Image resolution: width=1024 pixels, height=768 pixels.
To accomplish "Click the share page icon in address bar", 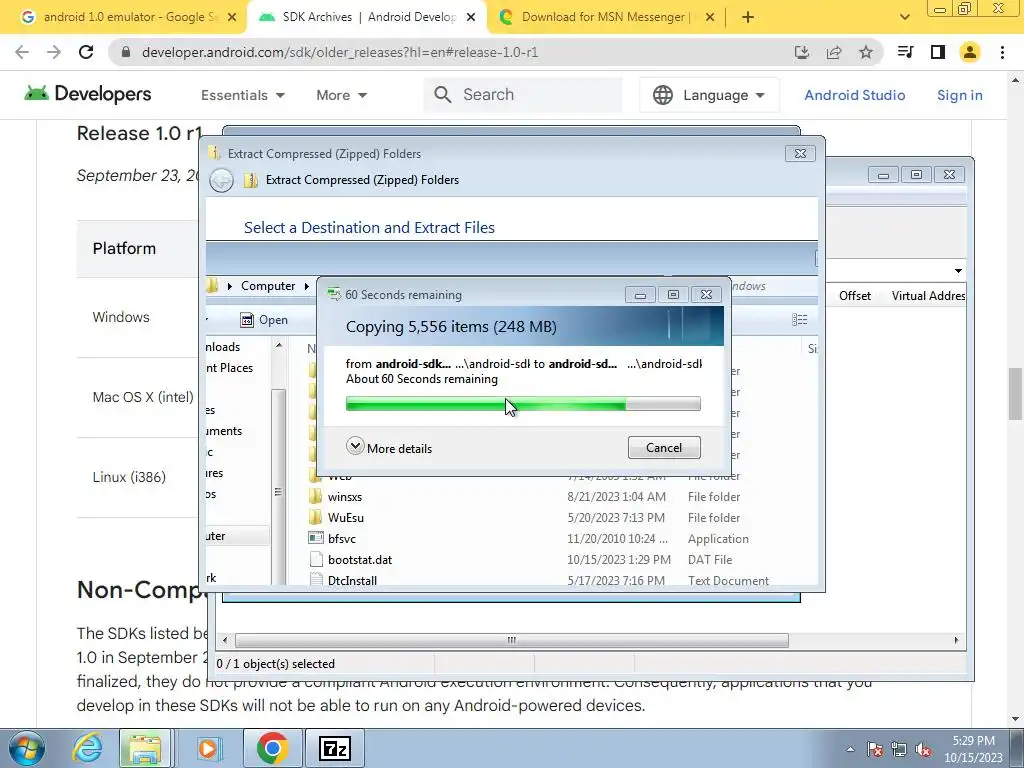I will point(834,52).
